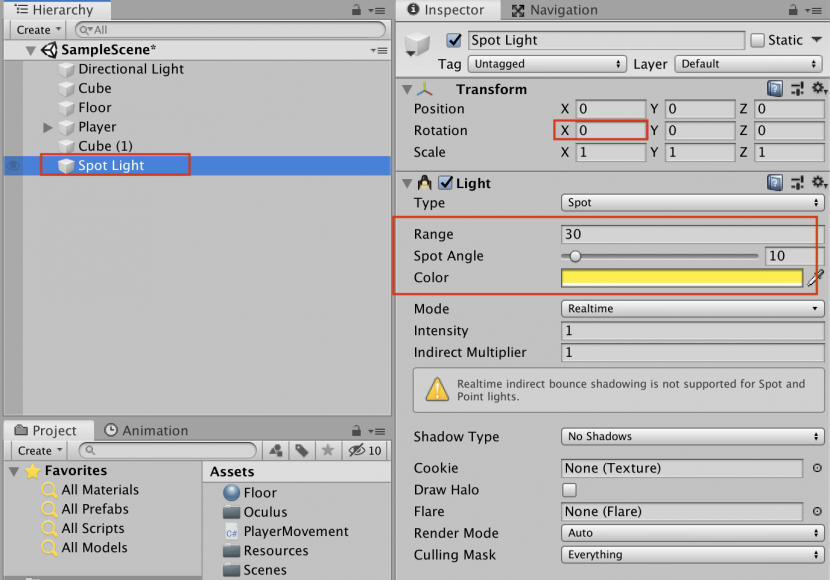This screenshot has width=830, height=580.
Task: Click the Create button in the Project panel
Action: tap(36, 450)
